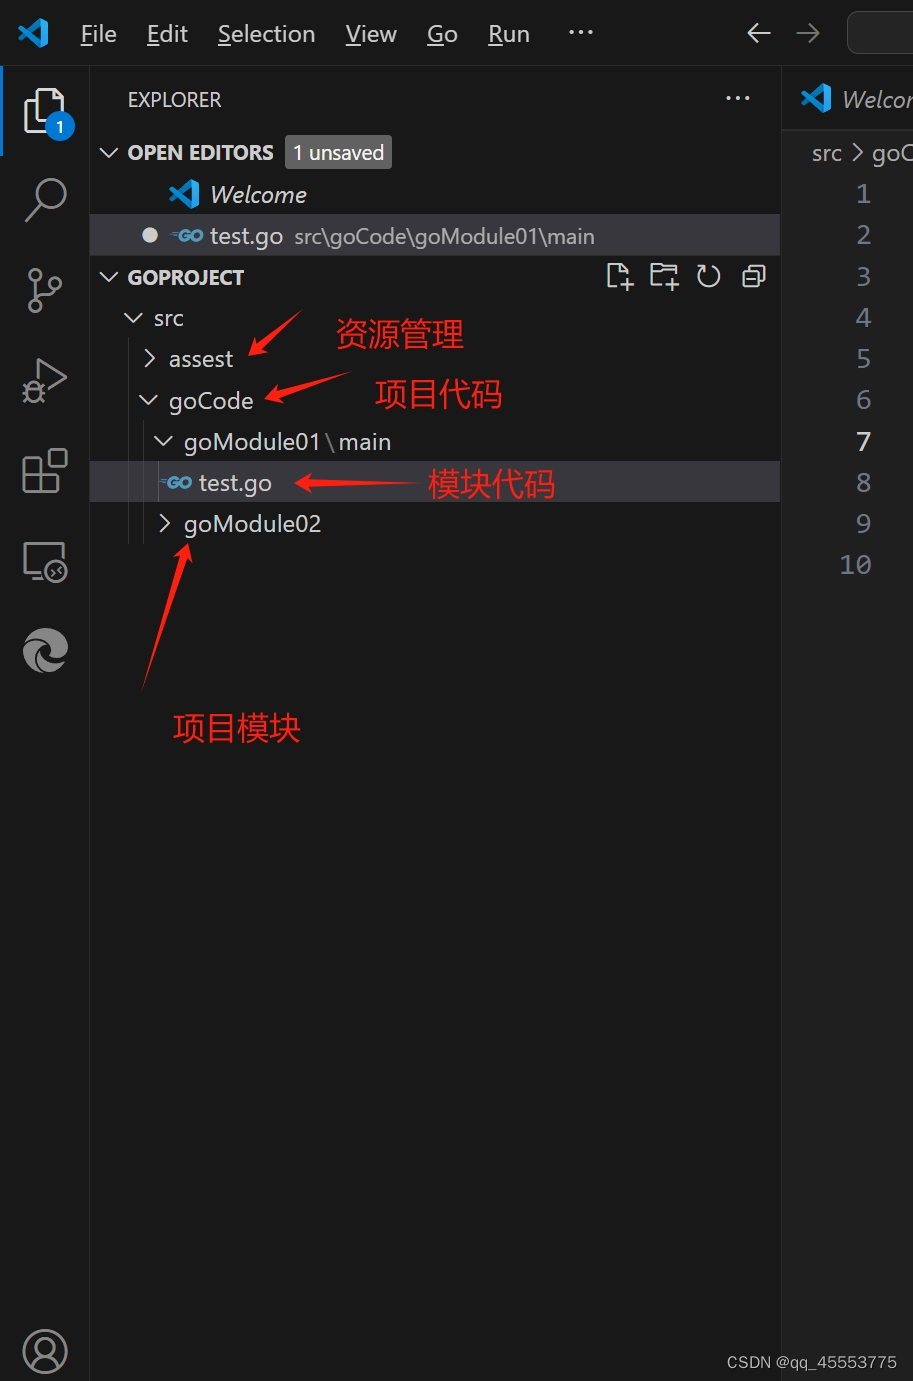Open the Selection menu
This screenshot has width=913, height=1381.
266,34
